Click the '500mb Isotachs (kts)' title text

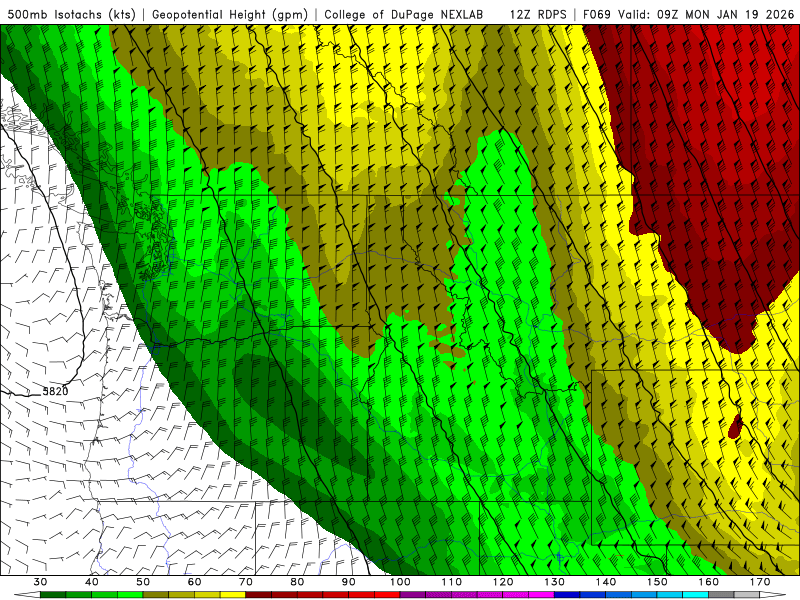(x=71, y=14)
